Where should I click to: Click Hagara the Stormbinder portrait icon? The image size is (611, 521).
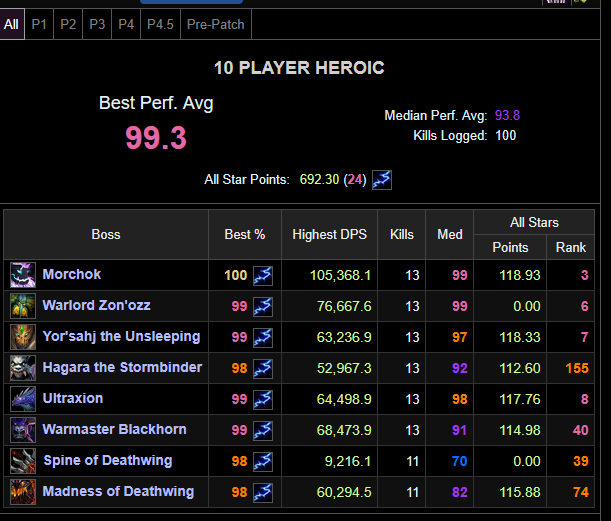23,368
